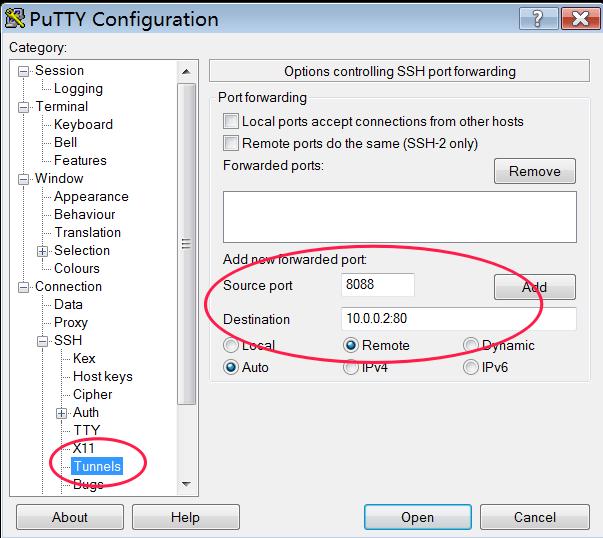Click the Source port field containing 8088
603x538 pixels.
tap(378, 285)
